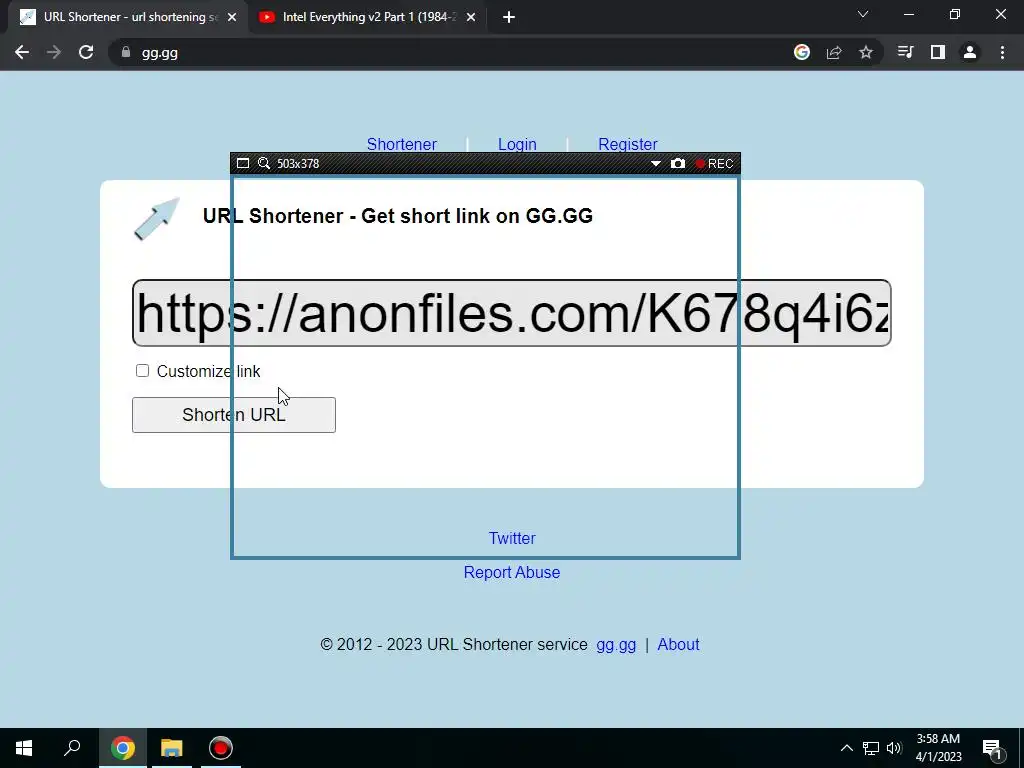
Task: Start recording with the REC button
Action: pos(714,163)
